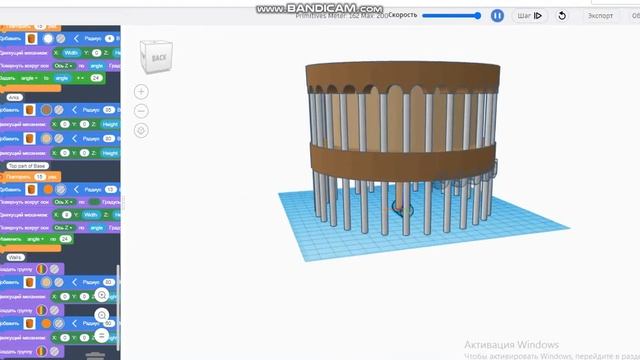Toggle hole mode in first Создать группу block under Walls
The width and height of the screenshot is (640, 360).
click(x=54, y=269)
